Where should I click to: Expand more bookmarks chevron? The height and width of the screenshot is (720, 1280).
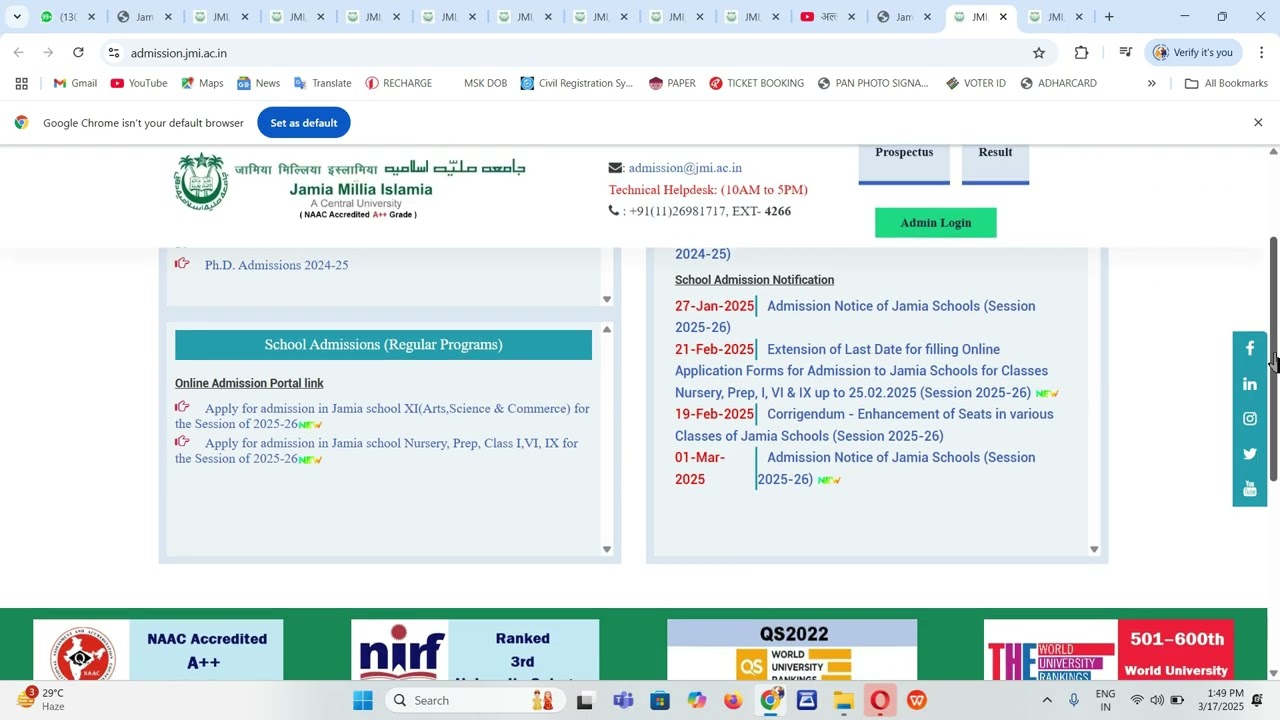tap(1151, 83)
